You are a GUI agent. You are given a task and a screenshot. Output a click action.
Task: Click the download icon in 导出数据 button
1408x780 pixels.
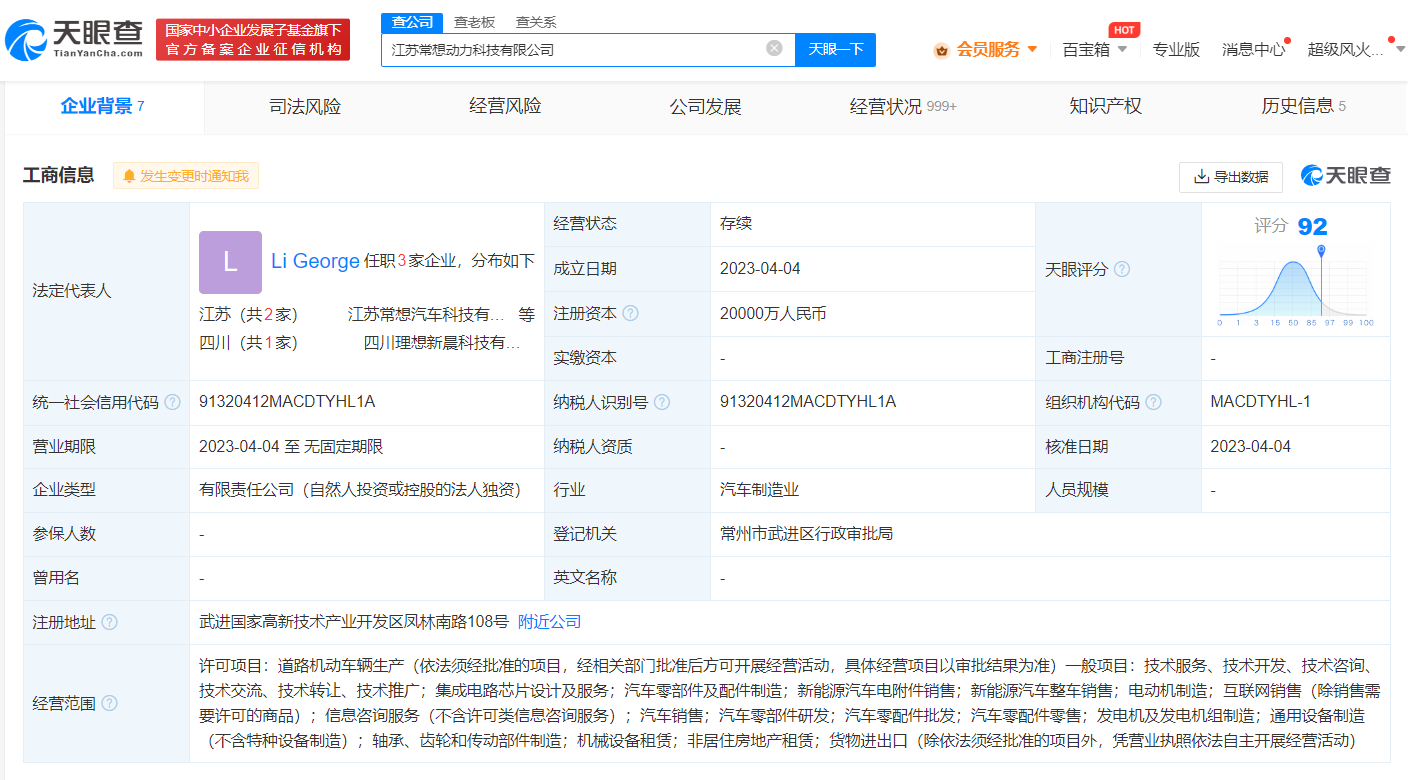pos(1201,177)
